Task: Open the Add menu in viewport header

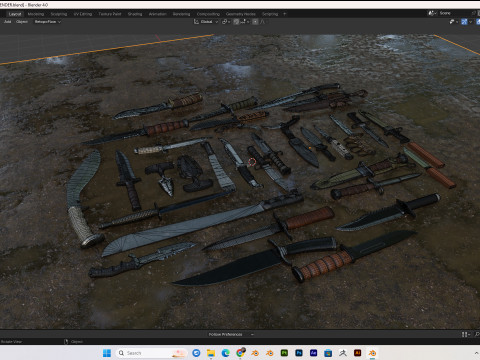Action: click(7, 22)
